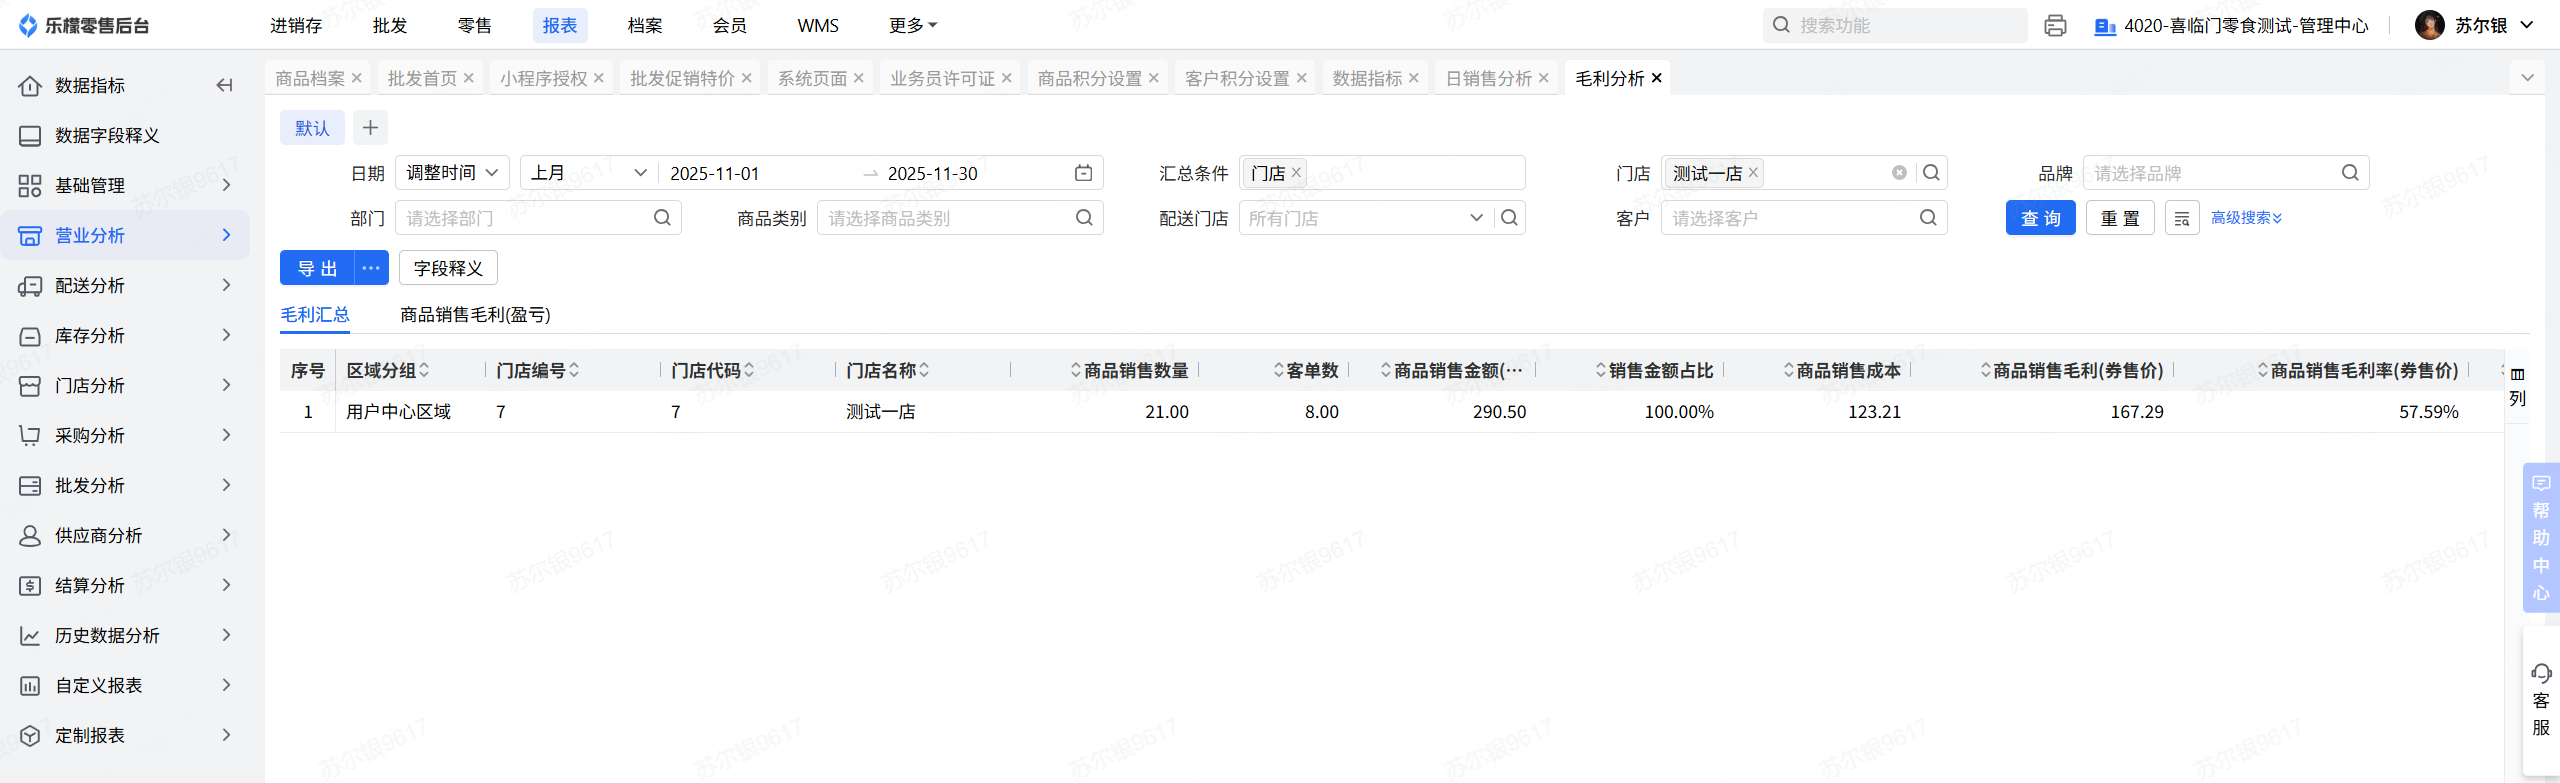Open 客服 customer service widget
This screenshot has width=2560, height=783.
pyautogui.click(x=2541, y=700)
